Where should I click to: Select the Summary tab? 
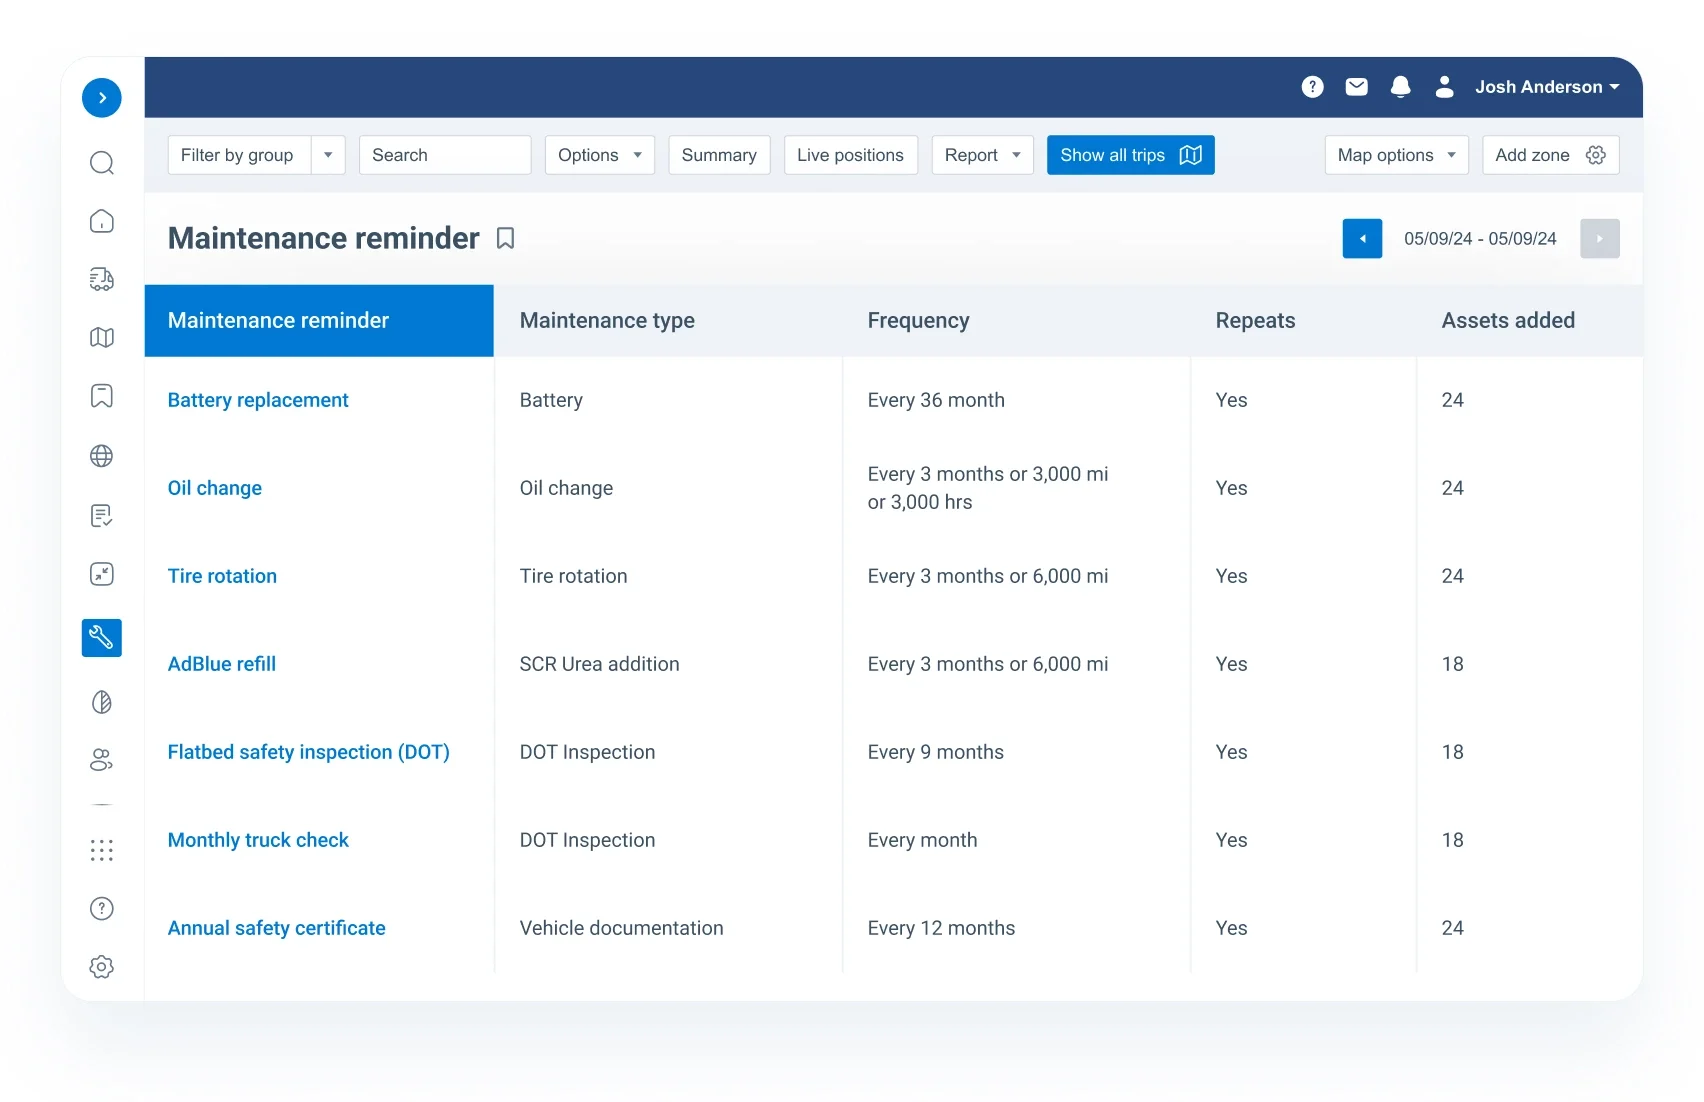tap(718, 155)
